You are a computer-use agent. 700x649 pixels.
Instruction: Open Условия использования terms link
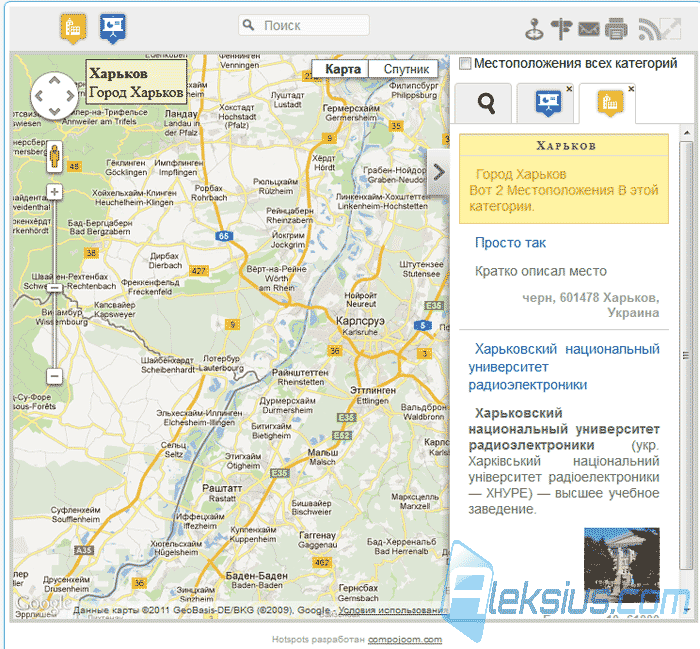392,610
